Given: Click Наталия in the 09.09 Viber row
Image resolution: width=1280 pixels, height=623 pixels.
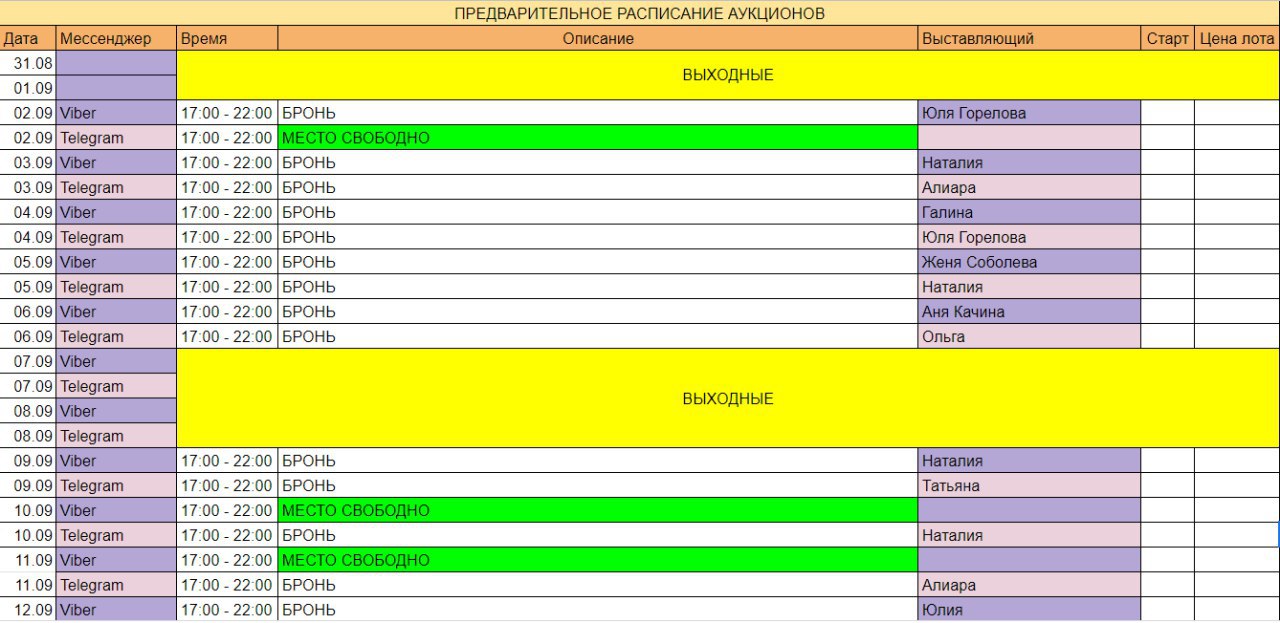Looking at the screenshot, I should click(x=1030, y=461).
